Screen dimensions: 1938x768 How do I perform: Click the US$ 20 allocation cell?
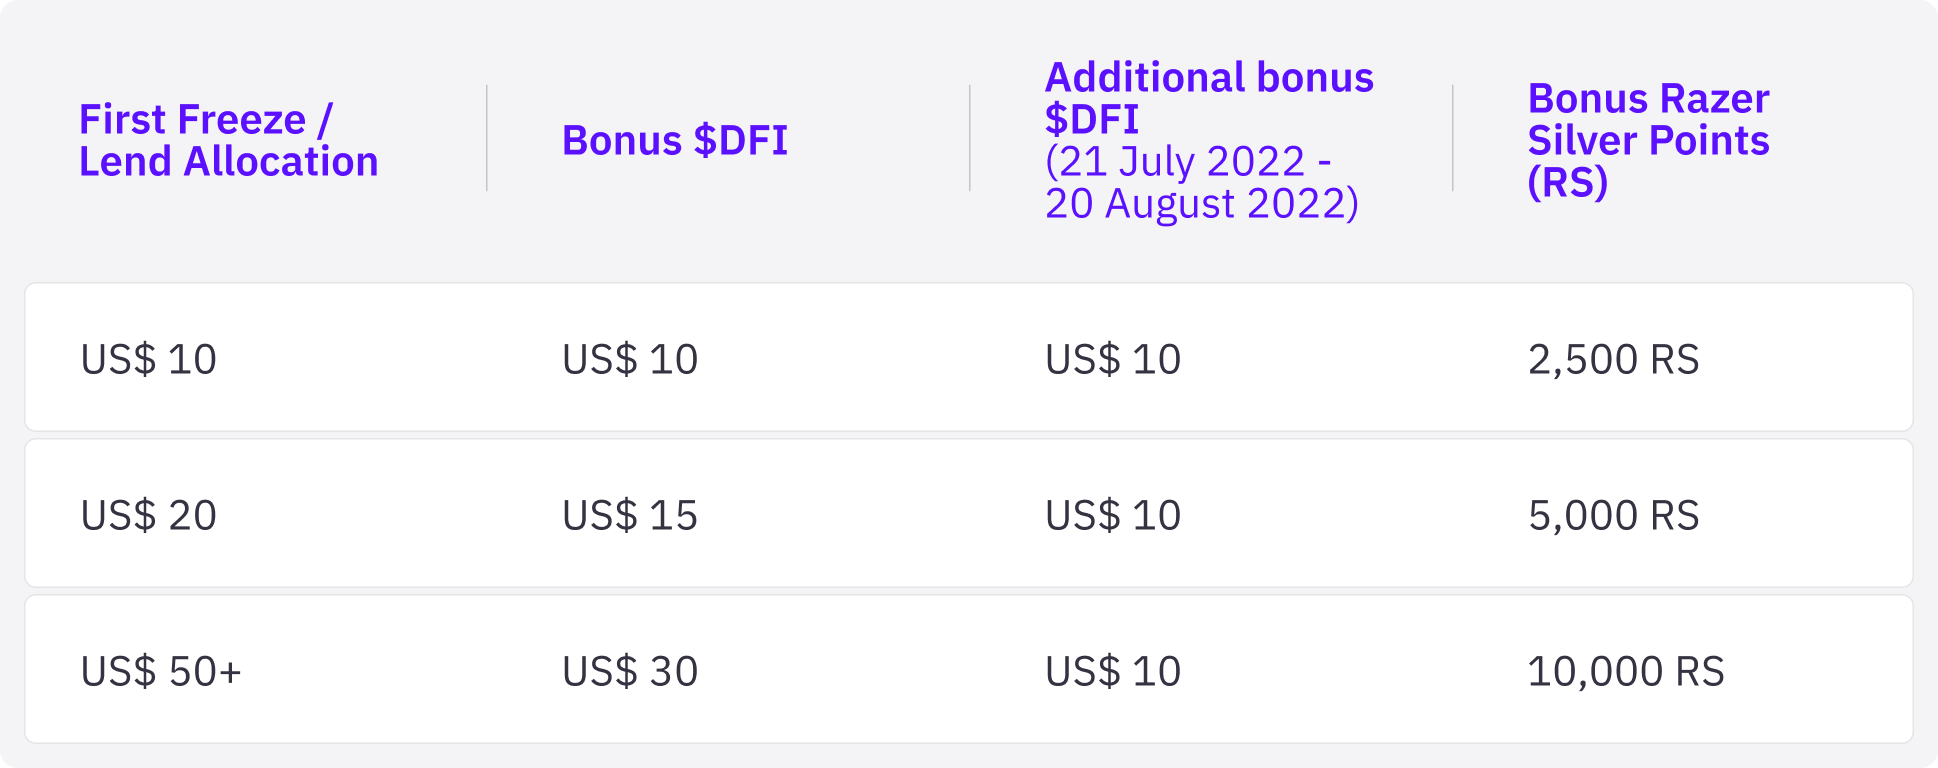148,515
